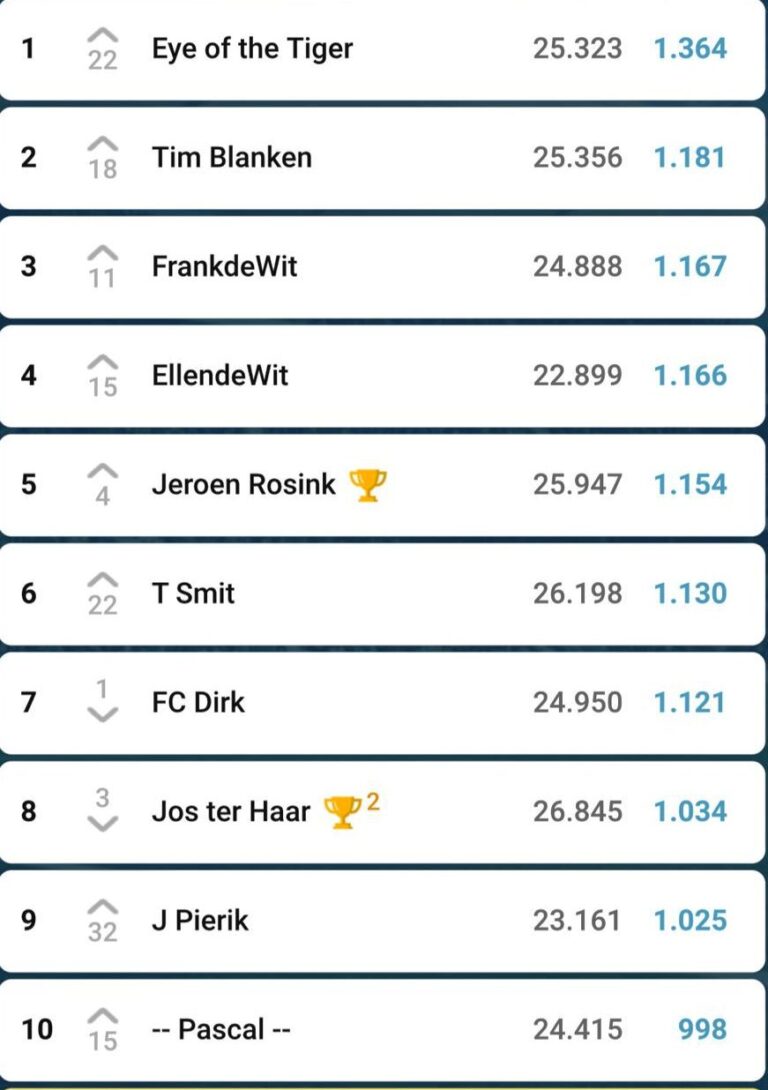This screenshot has height=1090, width=768.
Task: Click the blue 998 points of Pascal
Action: click(702, 1029)
